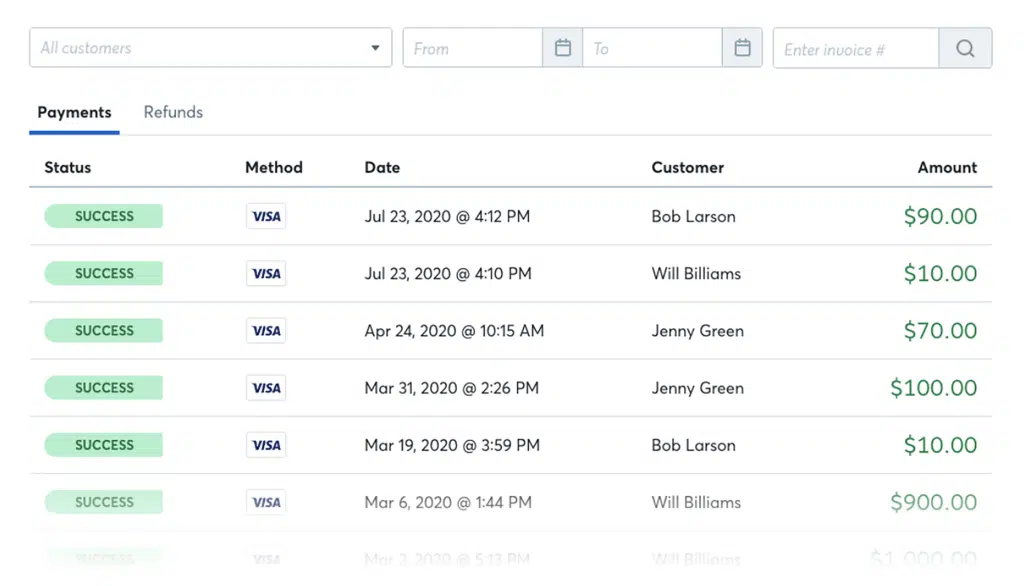Click the Visa icon in the $70.00 payment row
Image resolution: width=1024 pixels, height=586 pixels.
(x=266, y=331)
